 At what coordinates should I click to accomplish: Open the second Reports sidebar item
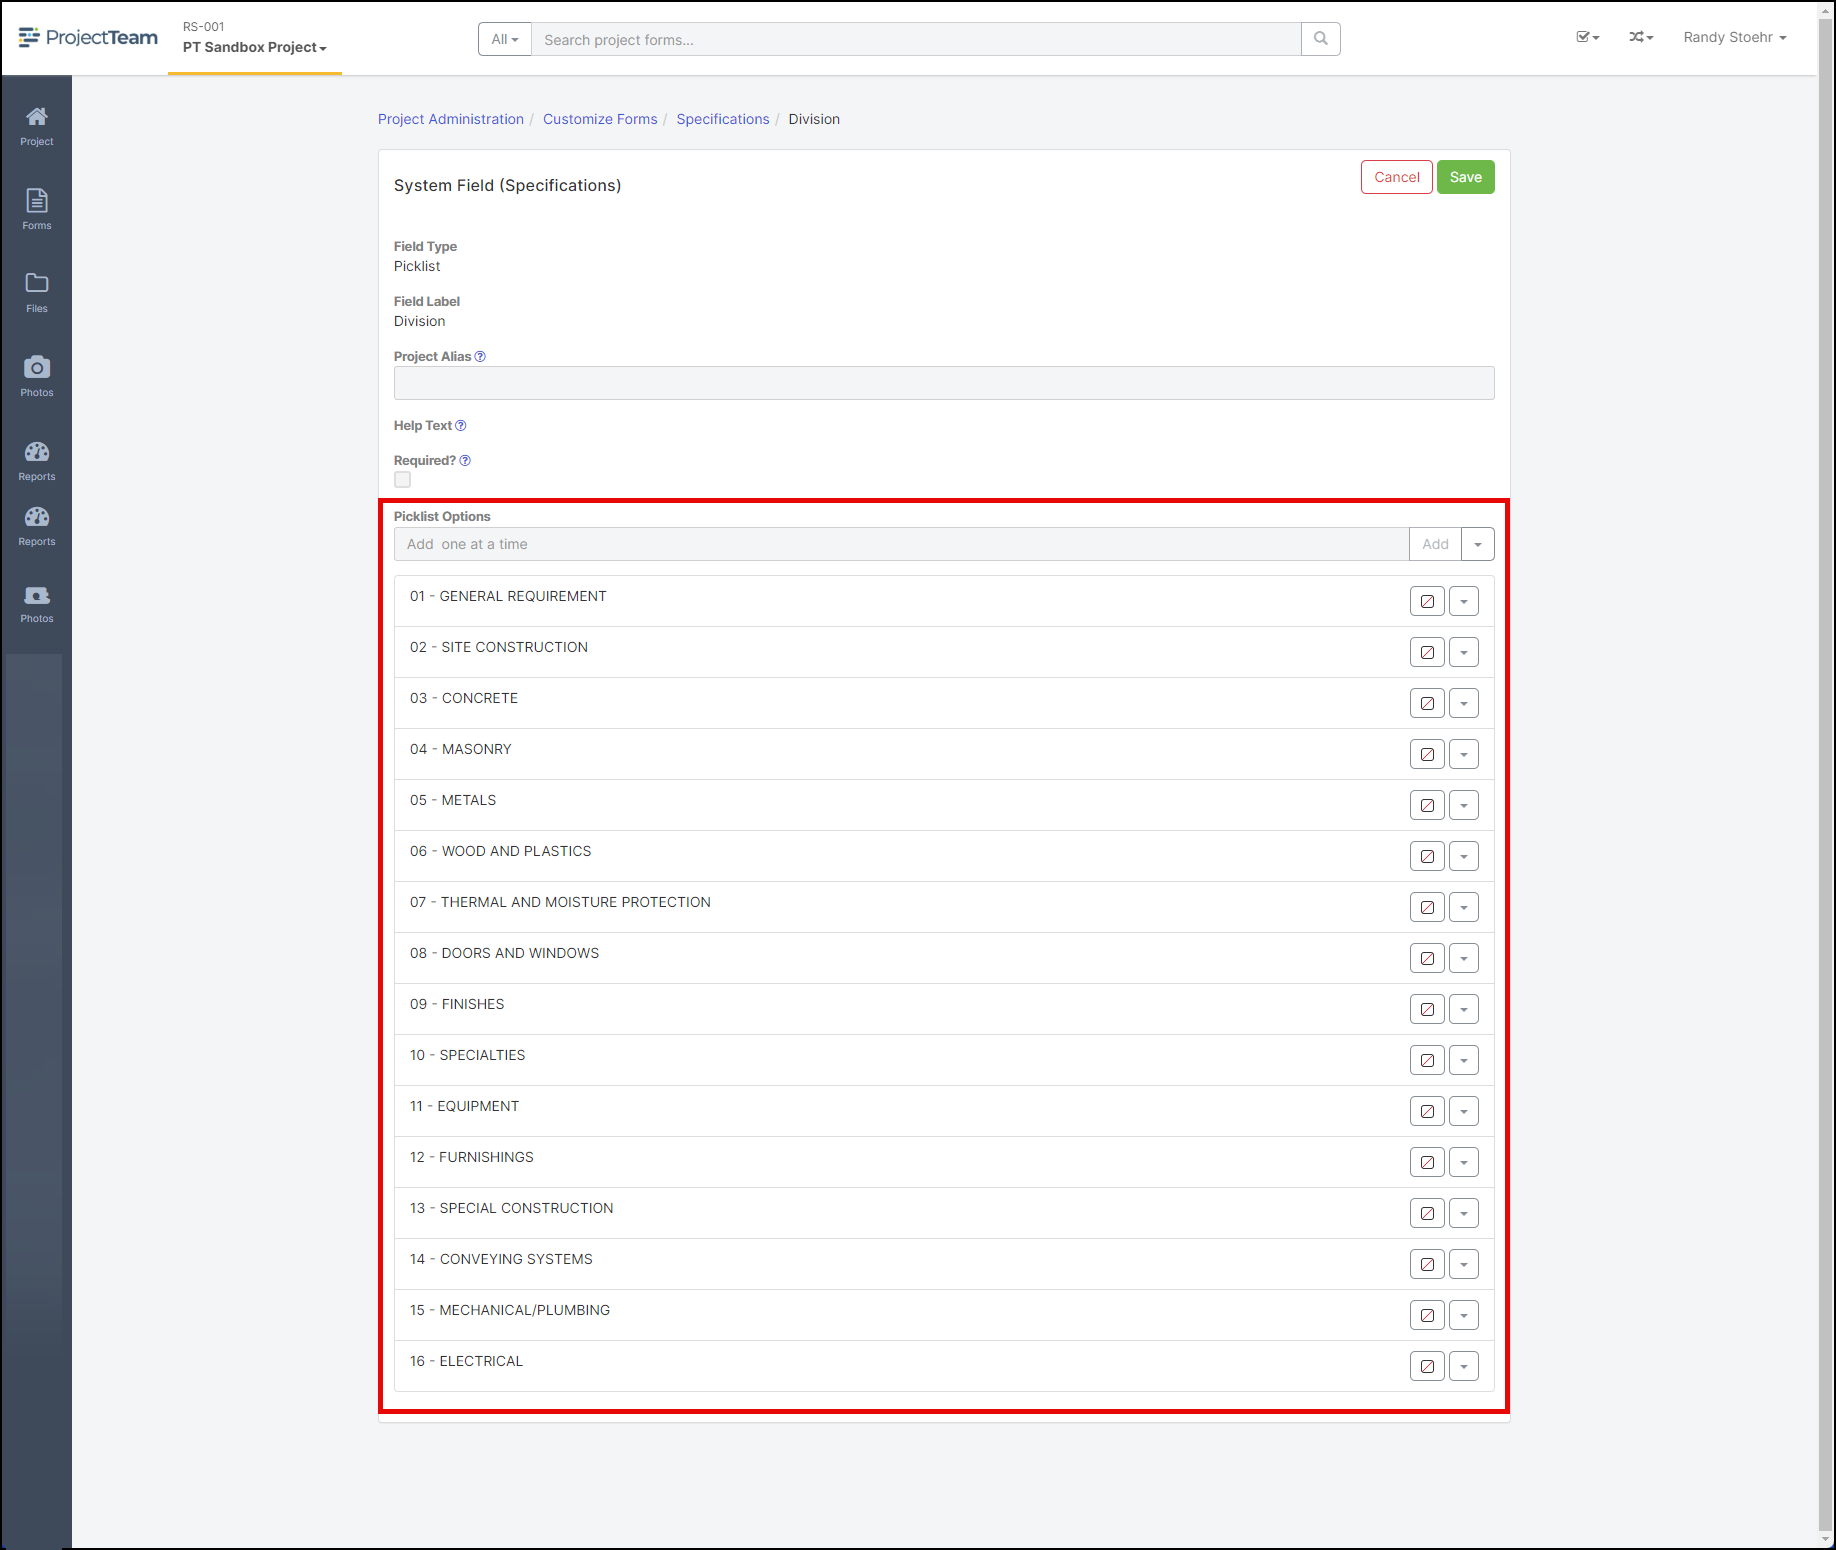coord(37,526)
